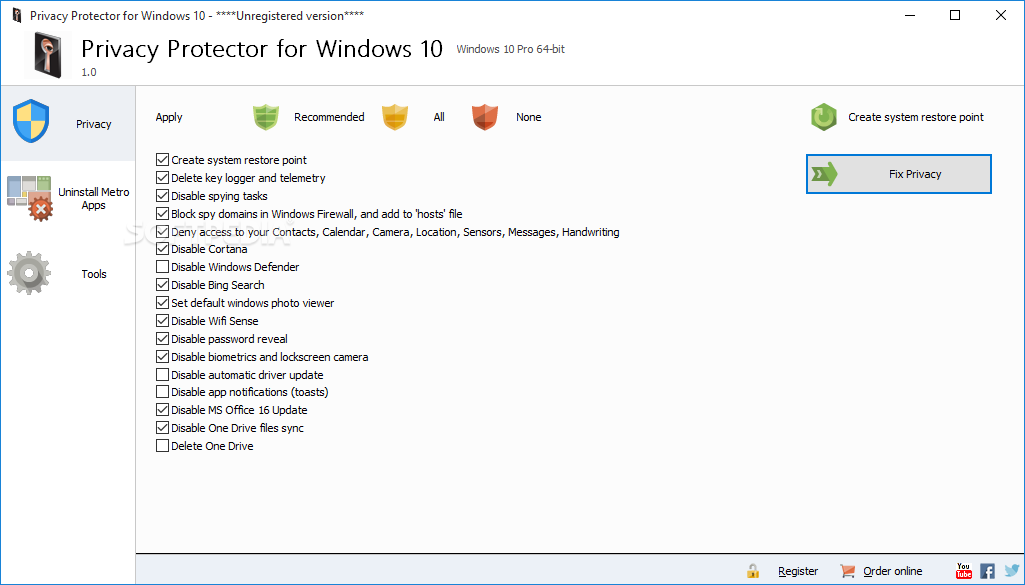The width and height of the screenshot is (1025, 585).
Task: Click the All preset label
Action: point(439,117)
